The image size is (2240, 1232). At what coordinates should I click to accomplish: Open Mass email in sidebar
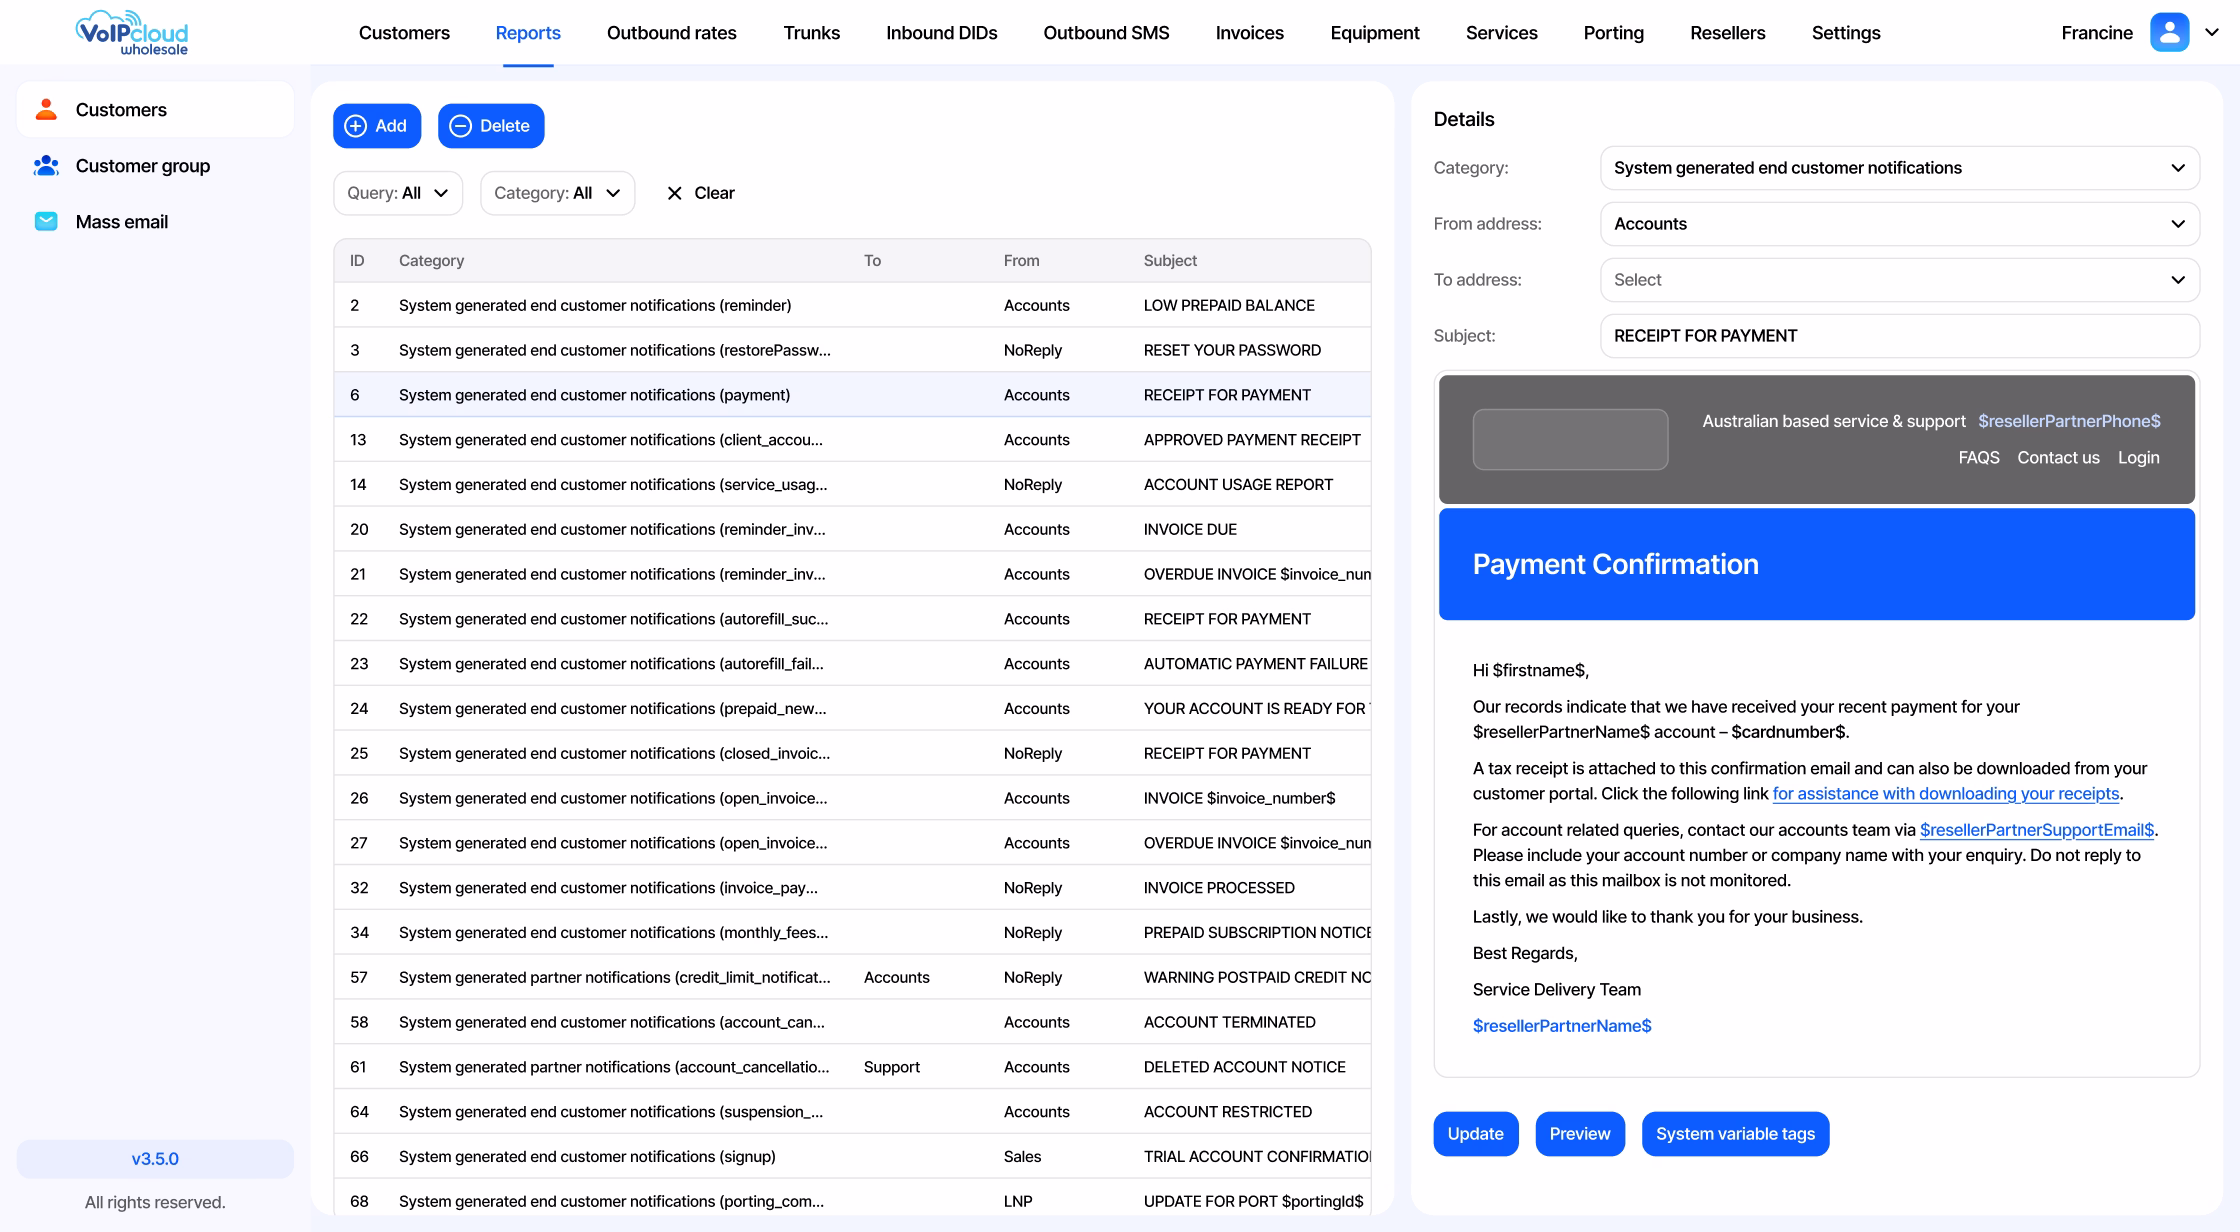point(155,222)
